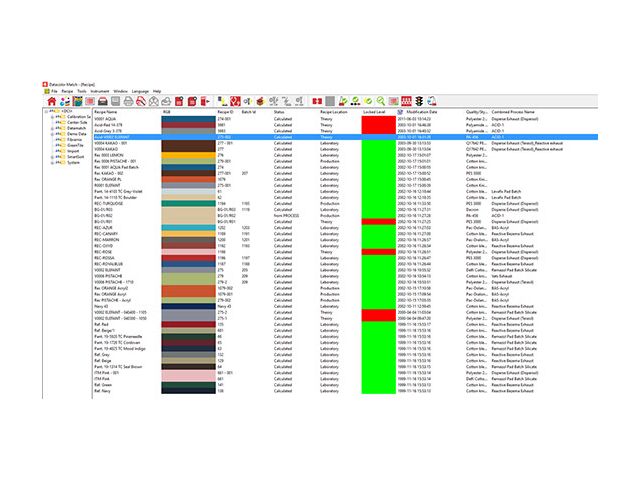Click the Datamatch folder icon in tree
The width and height of the screenshot is (640, 480).
tap(62, 128)
